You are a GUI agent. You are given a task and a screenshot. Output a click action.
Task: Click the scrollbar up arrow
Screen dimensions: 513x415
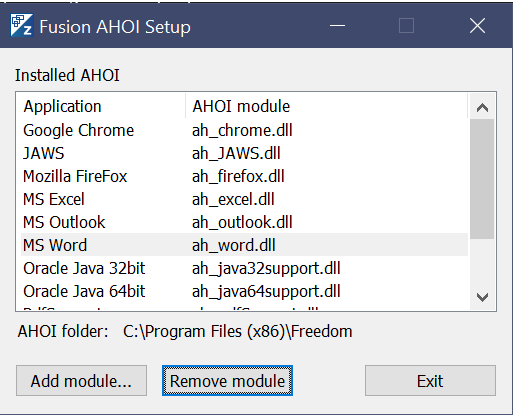[482, 107]
